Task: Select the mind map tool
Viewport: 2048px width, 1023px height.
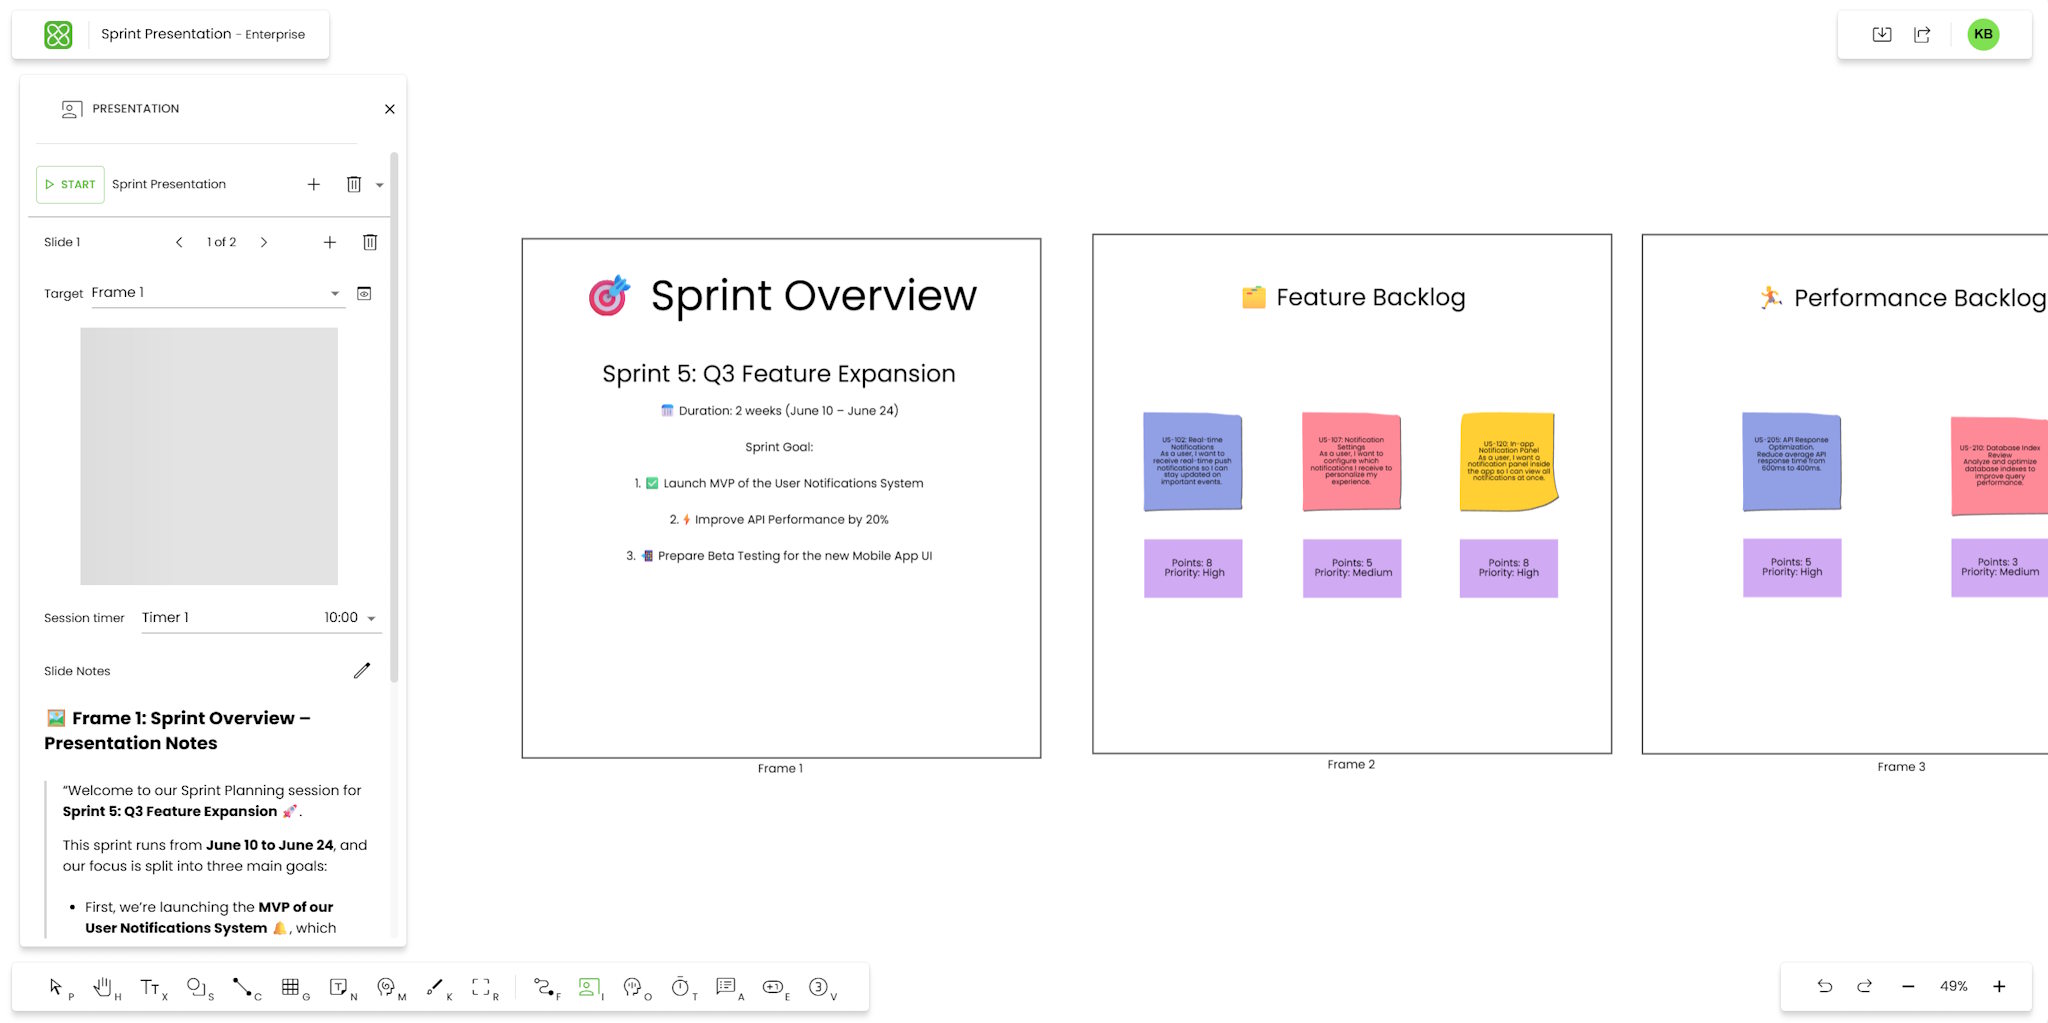Action: [x=386, y=987]
